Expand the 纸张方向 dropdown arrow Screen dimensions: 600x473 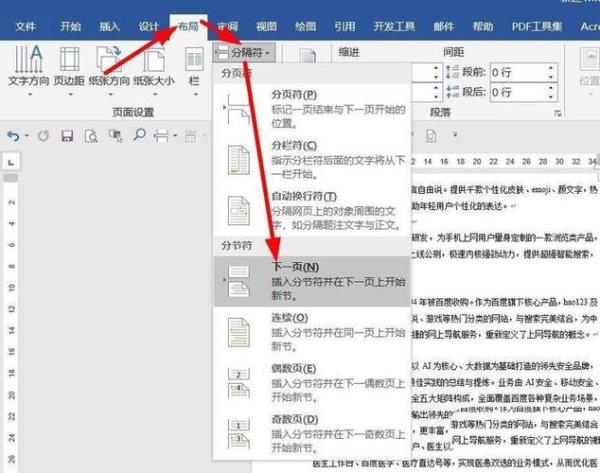coord(110,94)
